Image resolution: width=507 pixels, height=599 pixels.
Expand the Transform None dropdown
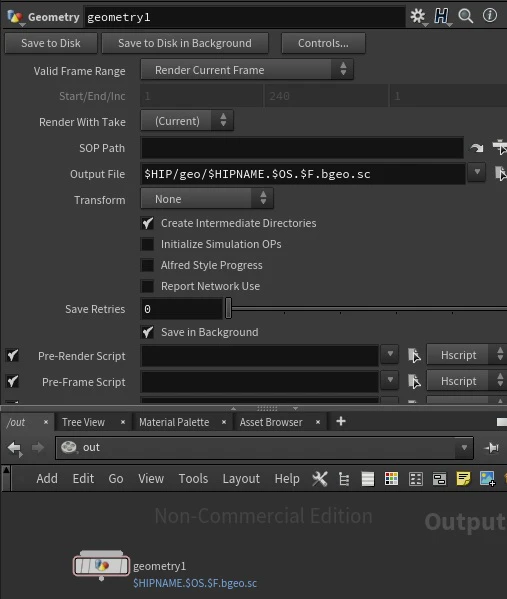(x=207, y=199)
